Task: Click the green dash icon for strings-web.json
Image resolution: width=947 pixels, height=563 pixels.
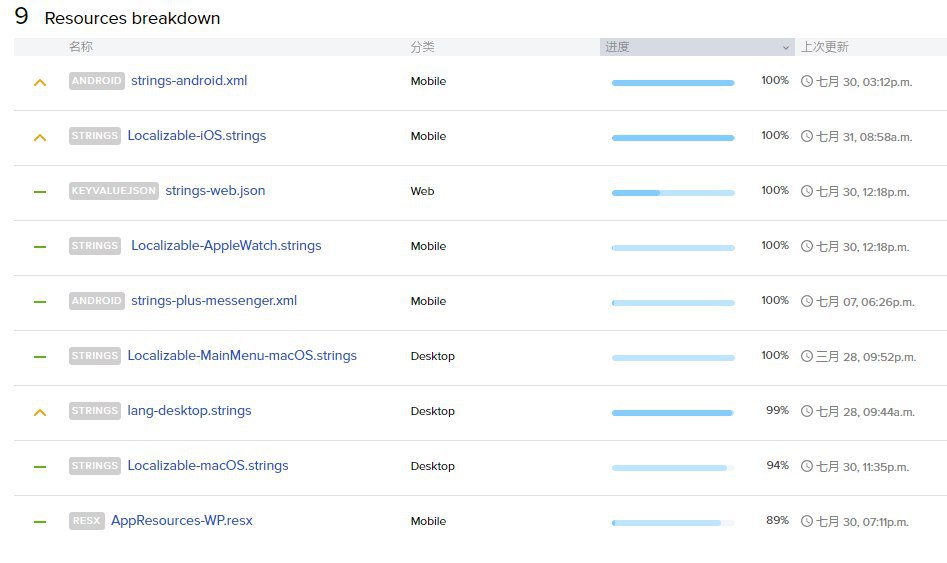Action: (x=40, y=191)
